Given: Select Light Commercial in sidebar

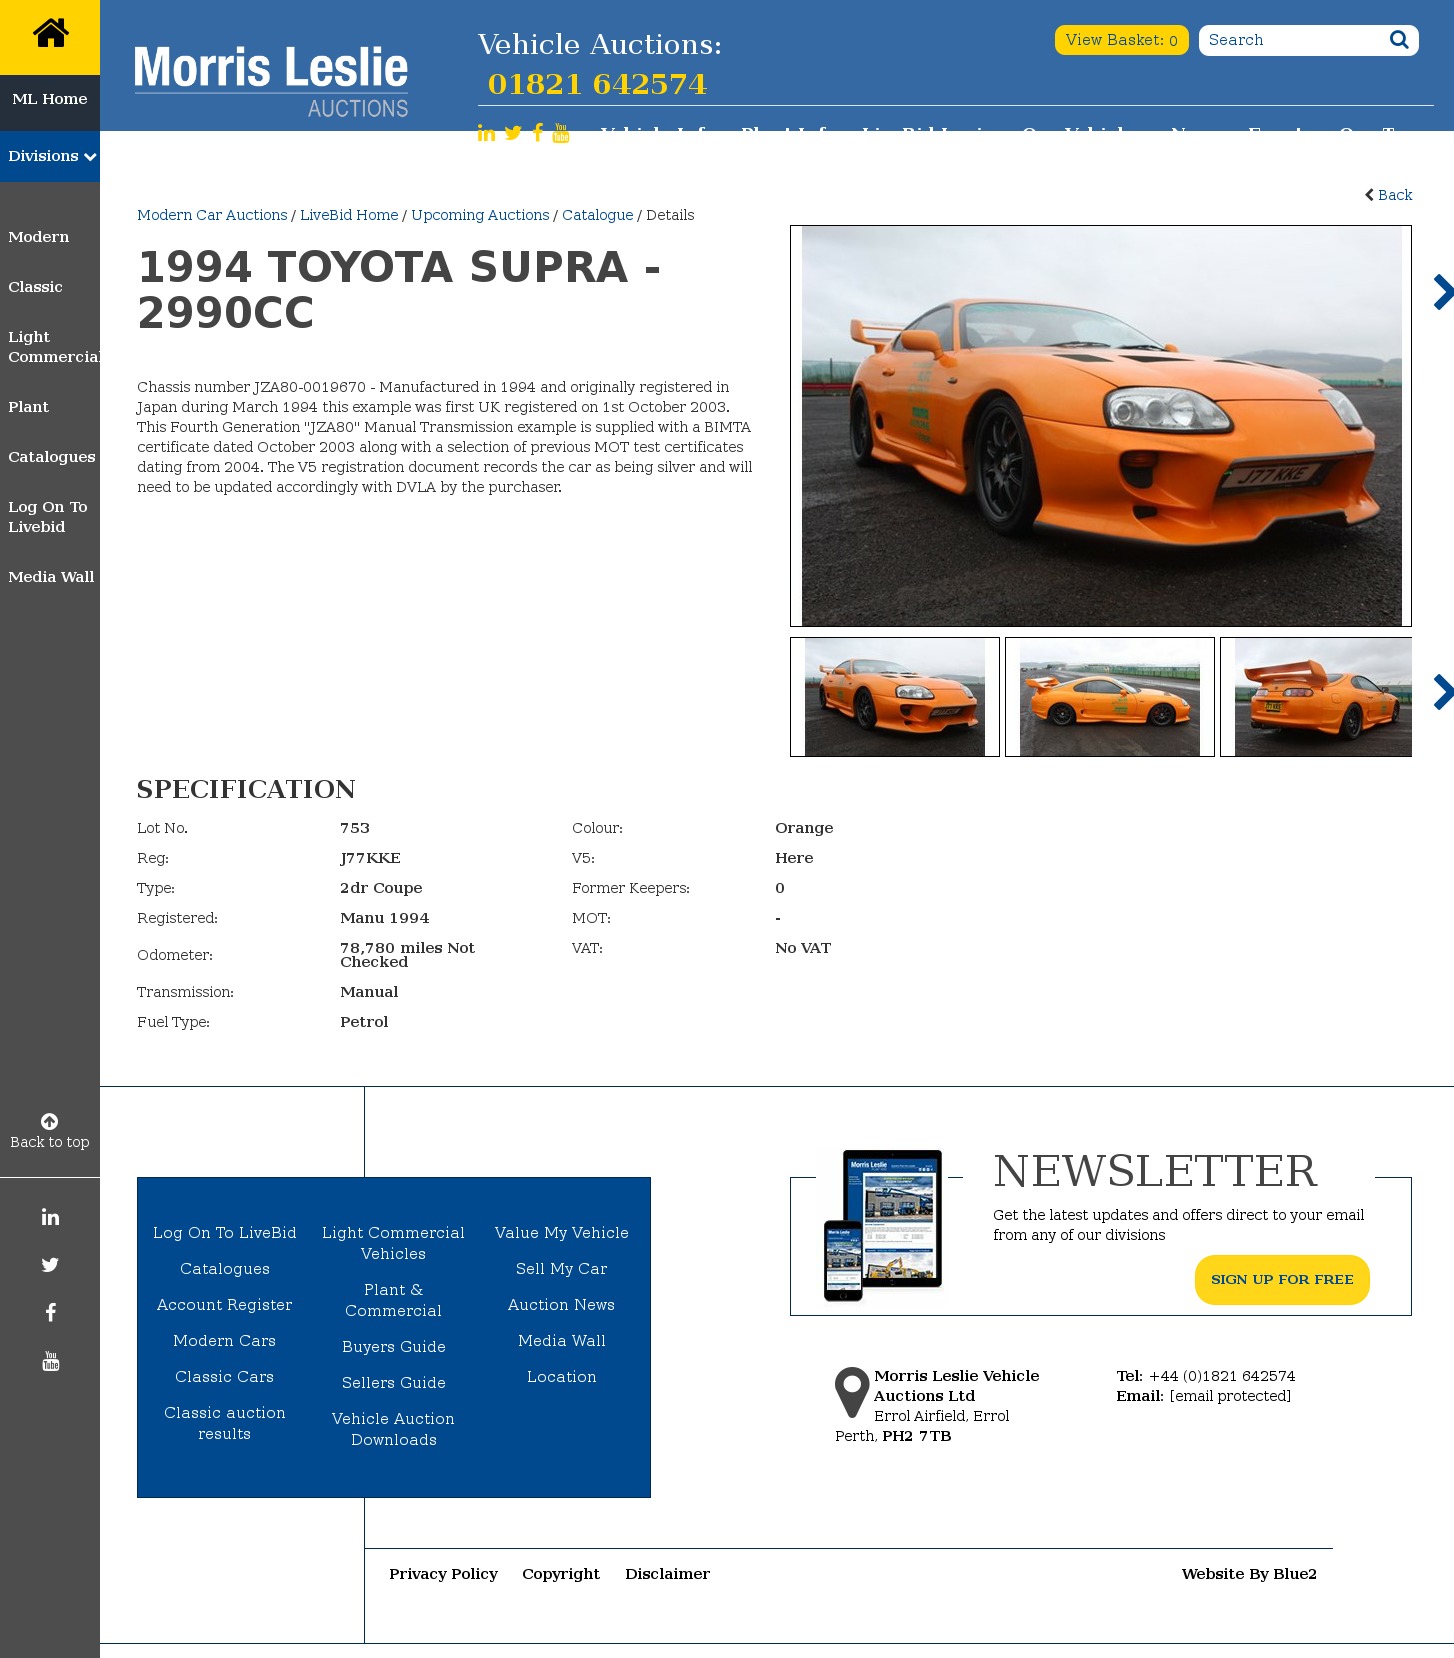Looking at the screenshot, I should click(54, 347).
